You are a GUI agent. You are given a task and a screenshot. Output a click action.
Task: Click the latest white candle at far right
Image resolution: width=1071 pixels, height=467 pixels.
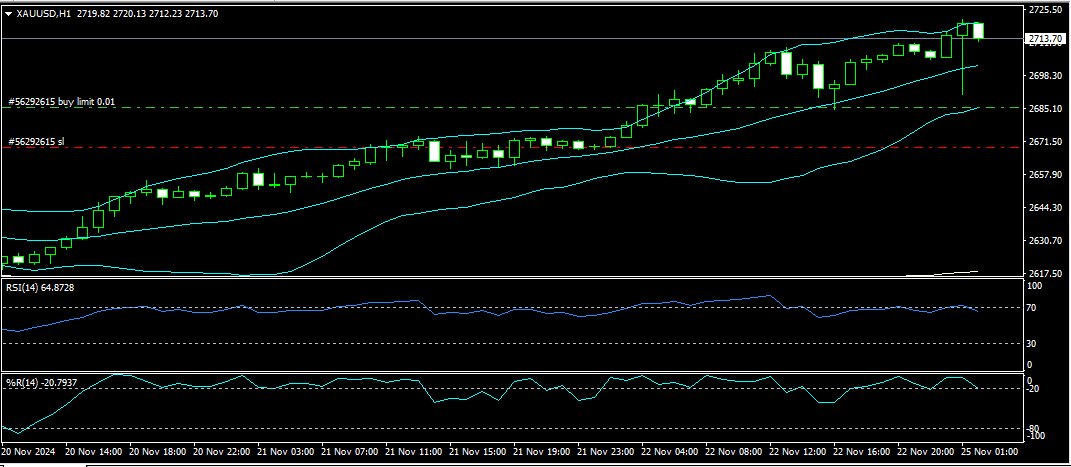[x=978, y=31]
